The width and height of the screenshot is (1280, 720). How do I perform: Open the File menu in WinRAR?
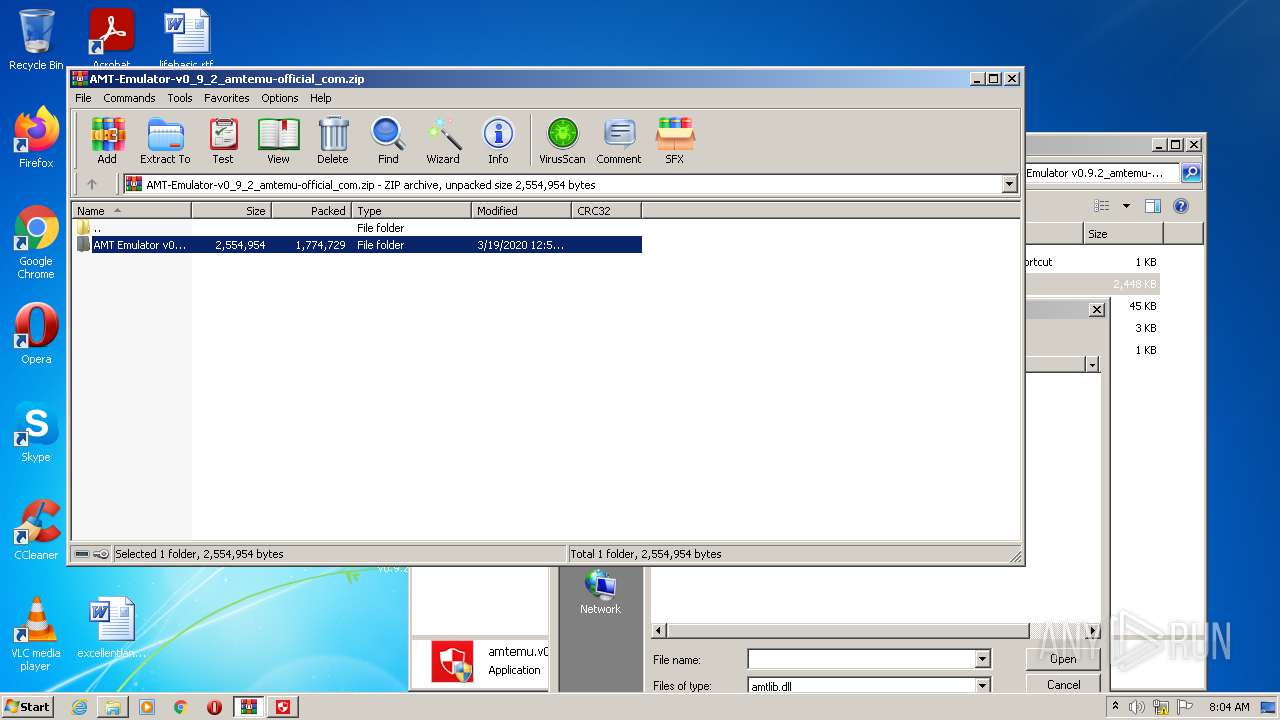point(83,98)
